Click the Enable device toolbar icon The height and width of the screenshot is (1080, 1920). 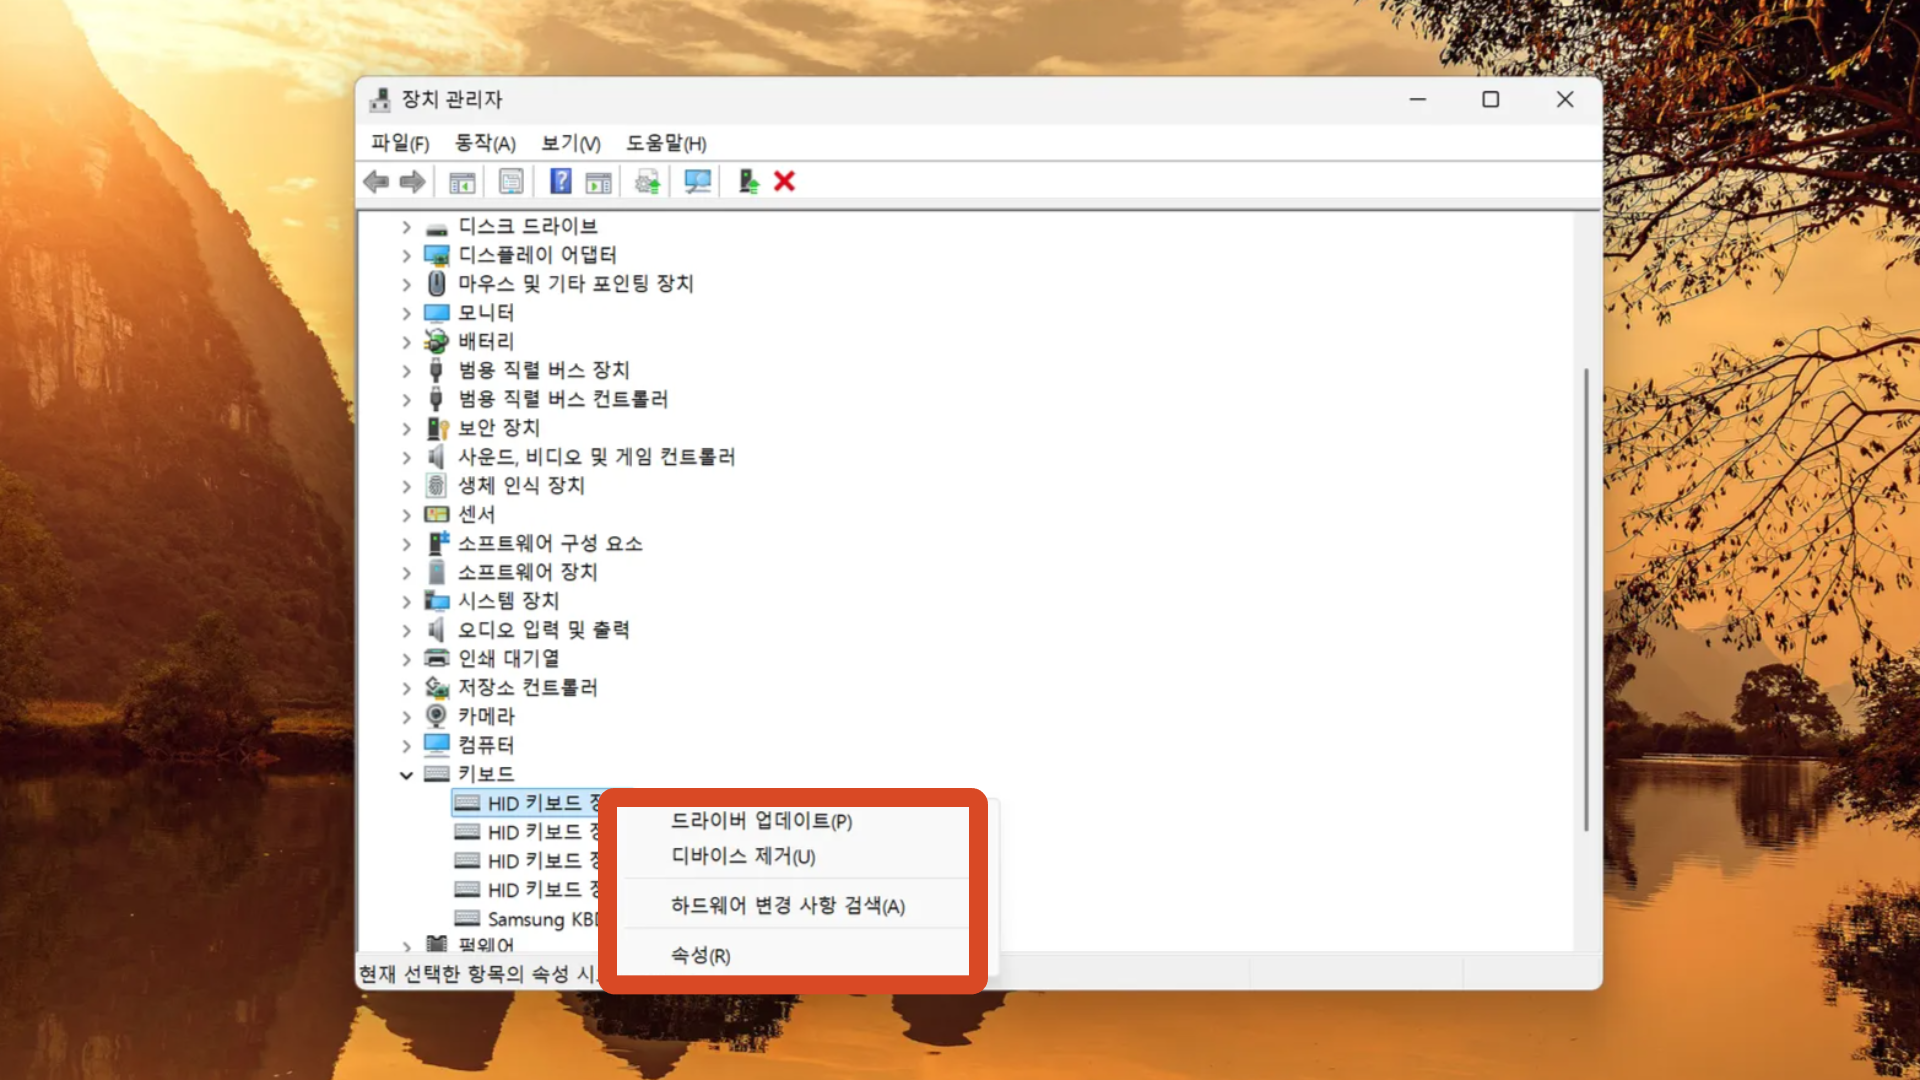tap(748, 182)
